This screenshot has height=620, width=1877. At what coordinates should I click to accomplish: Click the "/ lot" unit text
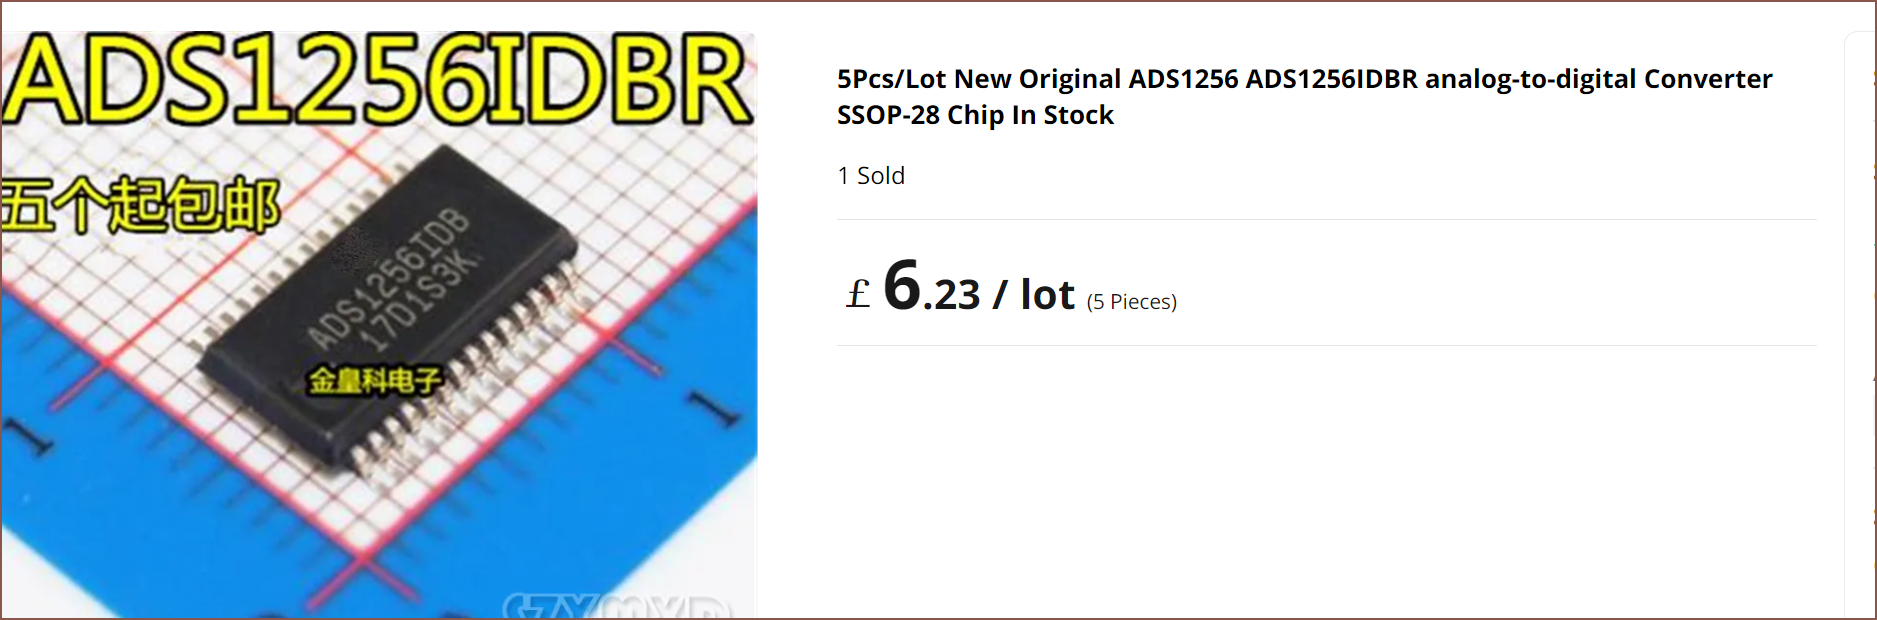tap(1033, 295)
